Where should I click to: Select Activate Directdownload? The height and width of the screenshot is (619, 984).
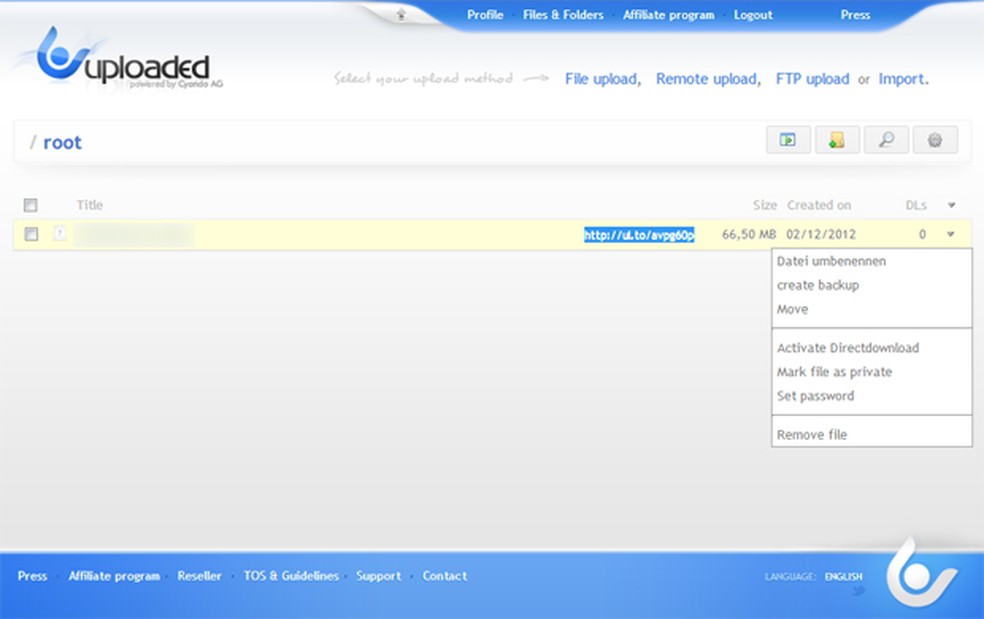coord(848,348)
